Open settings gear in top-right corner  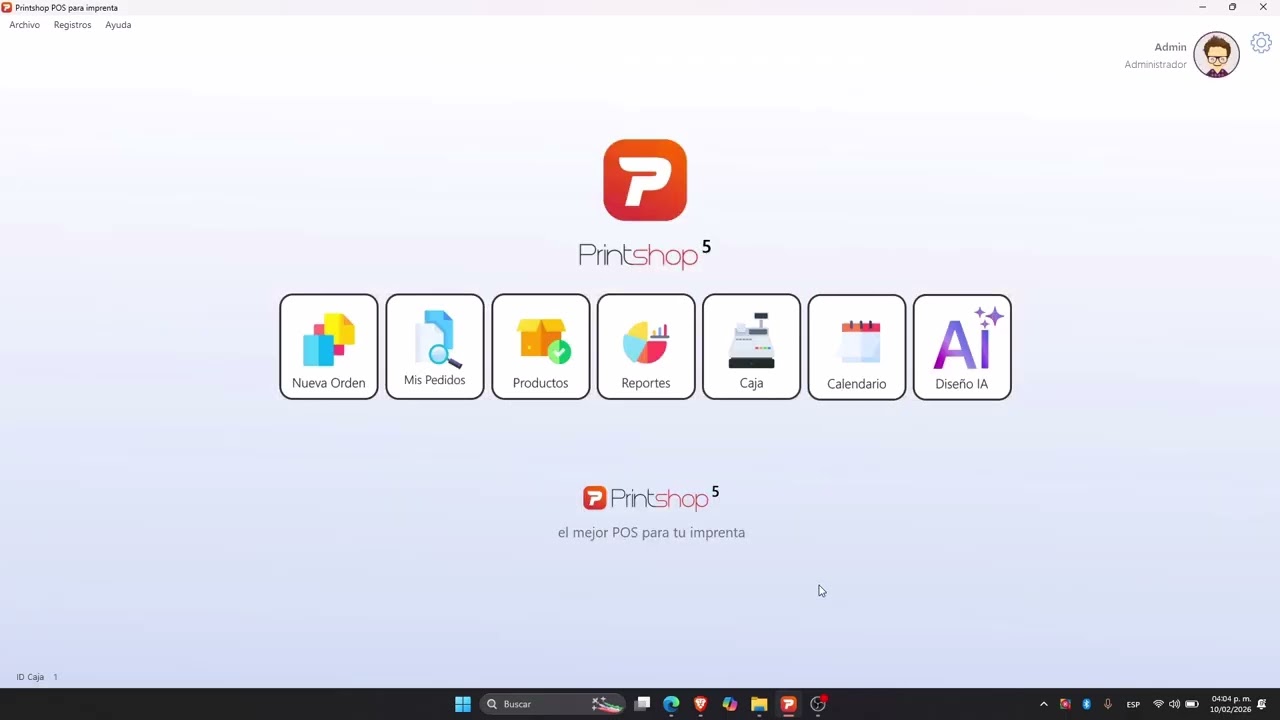[1261, 43]
